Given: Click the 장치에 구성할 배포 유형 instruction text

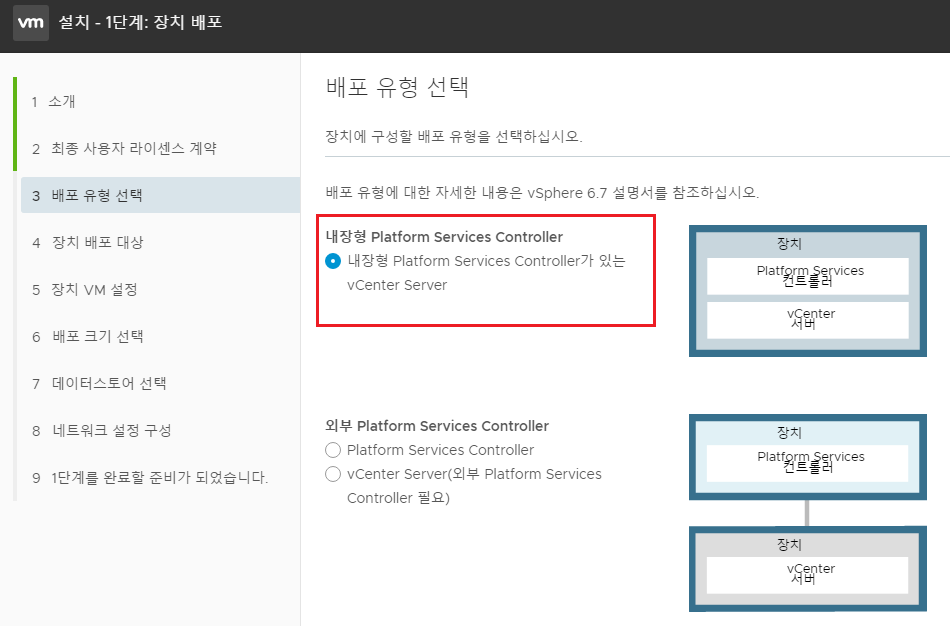Looking at the screenshot, I should (454, 136).
